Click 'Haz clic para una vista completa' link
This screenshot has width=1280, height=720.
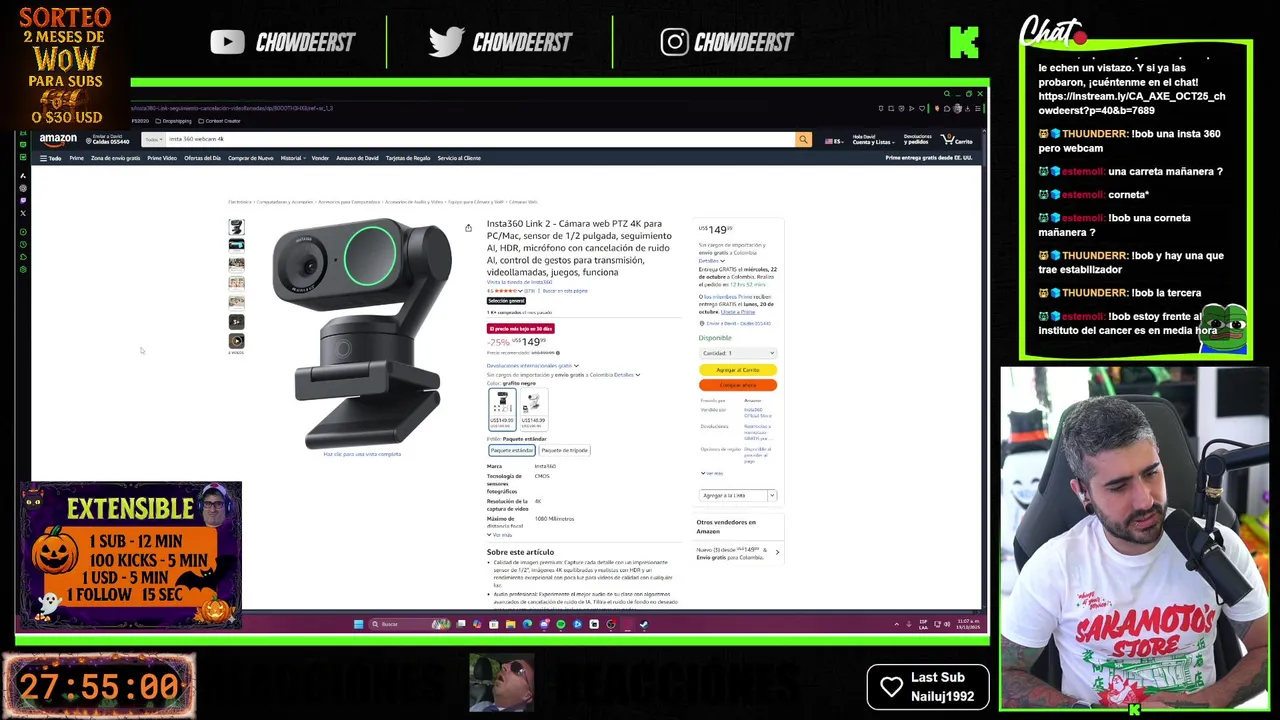362,454
